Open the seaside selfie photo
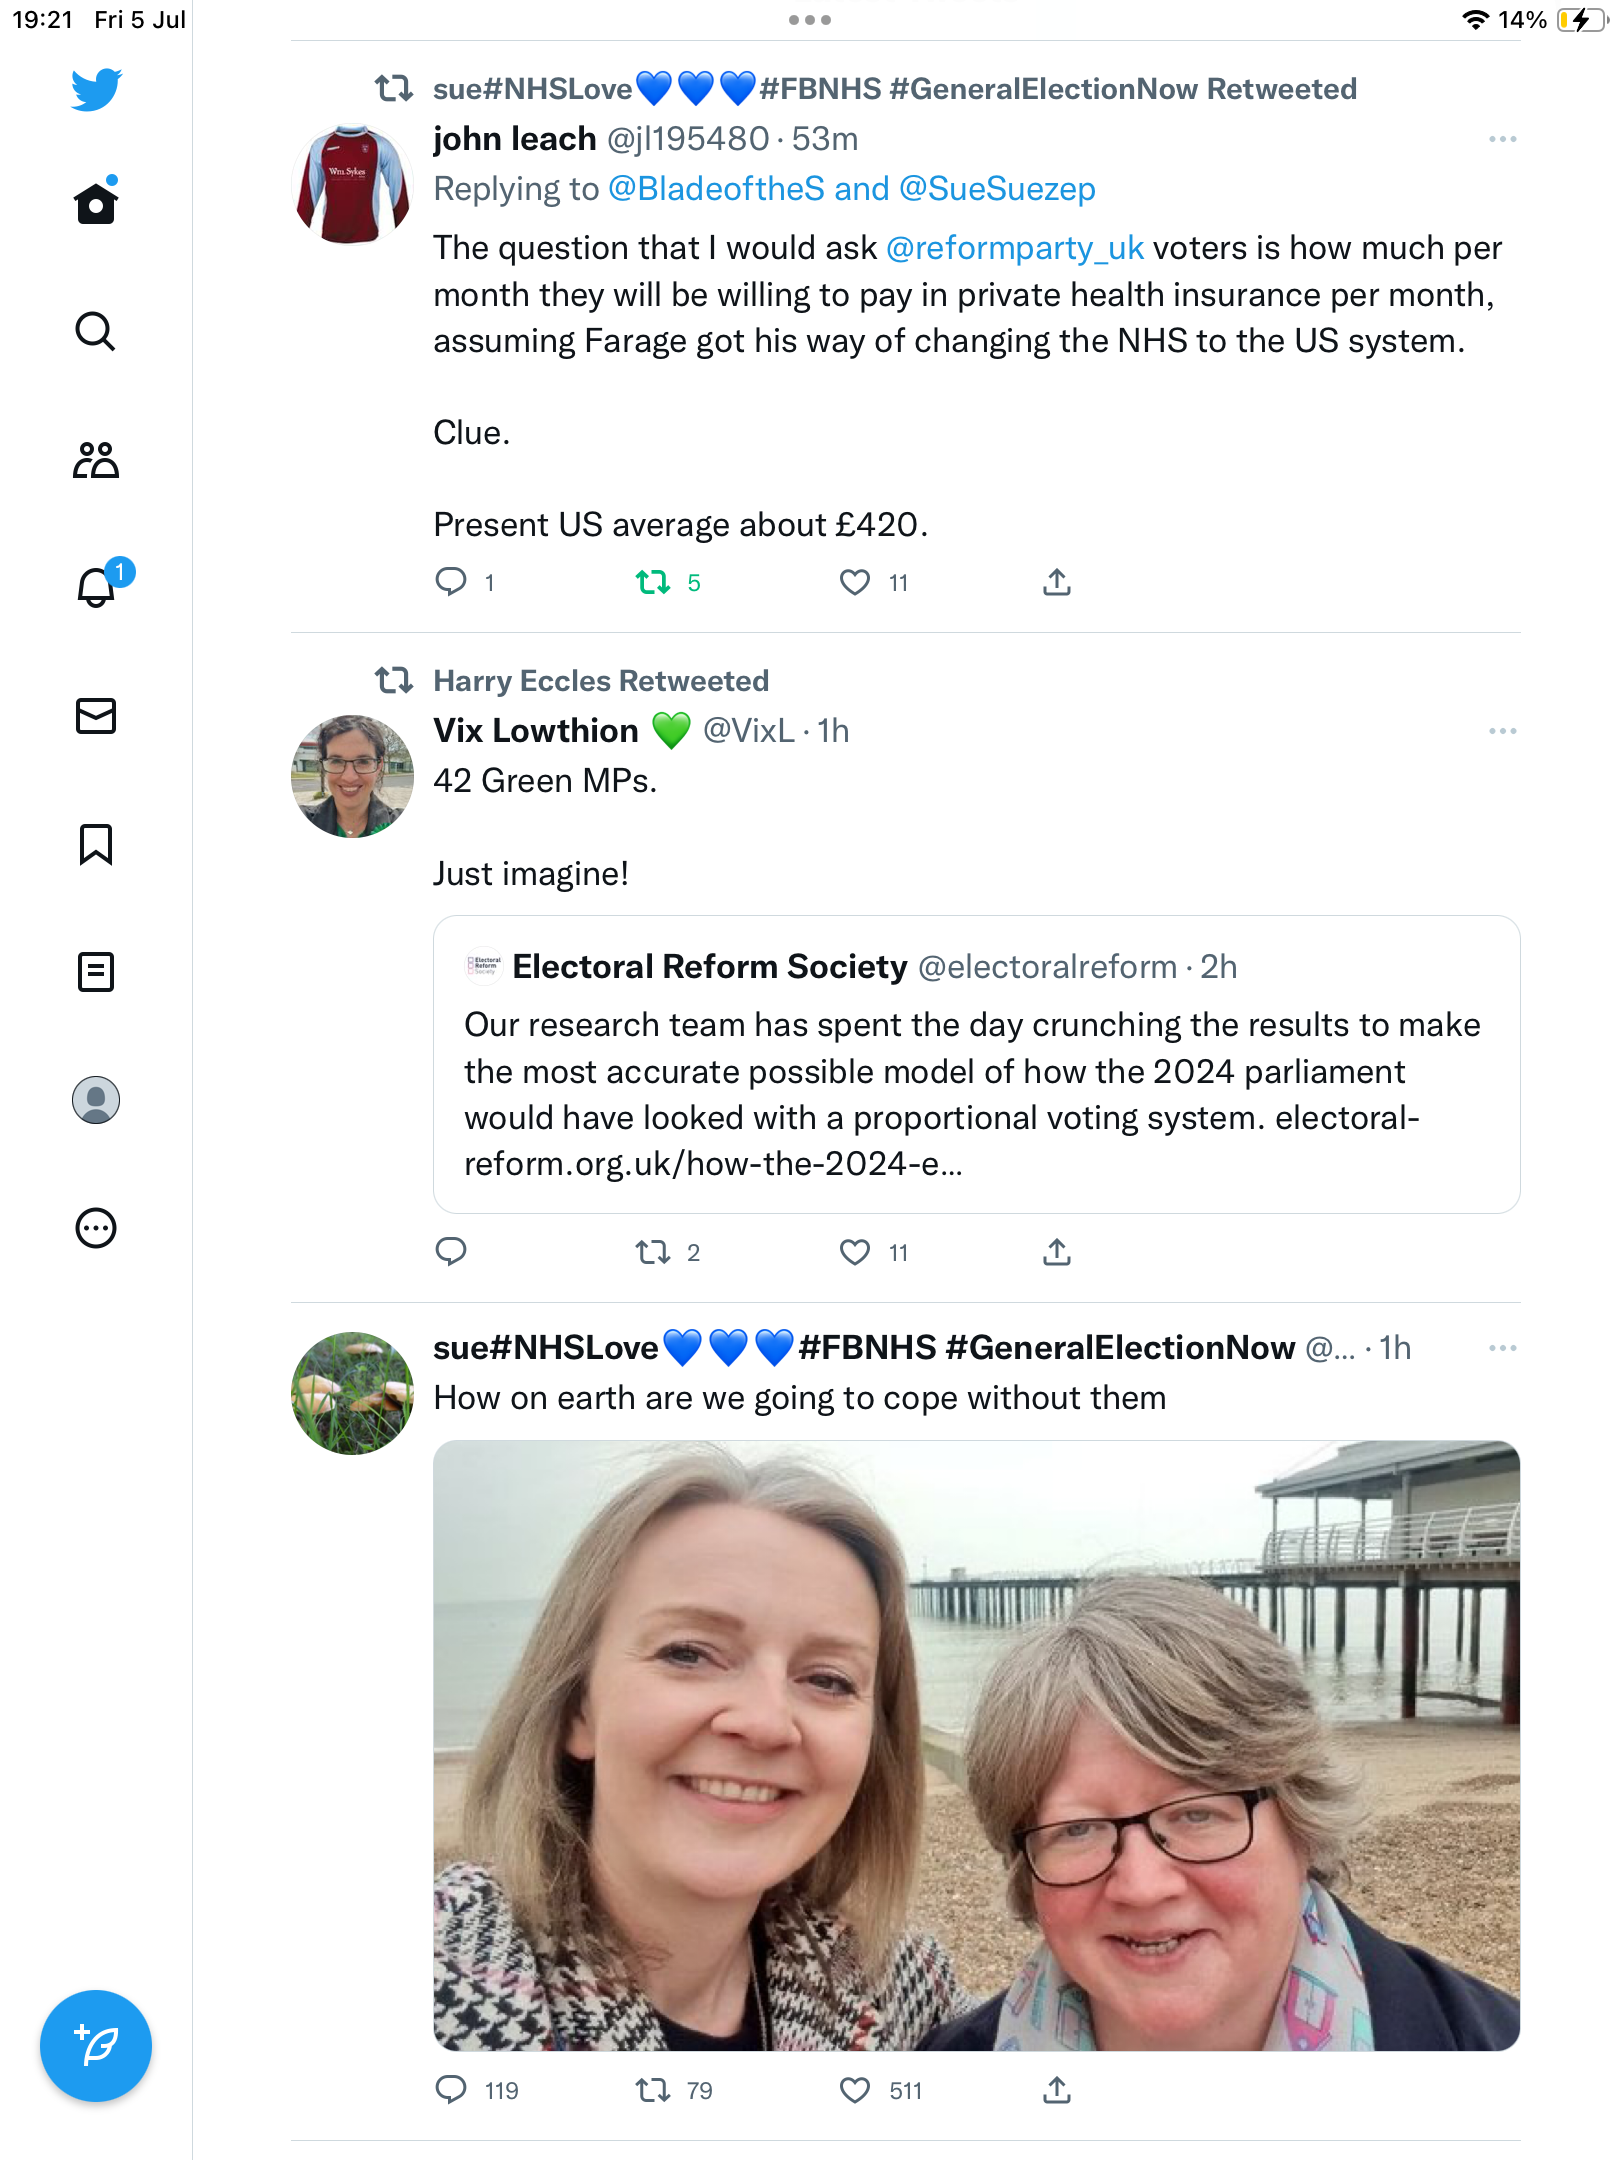 (976, 1745)
